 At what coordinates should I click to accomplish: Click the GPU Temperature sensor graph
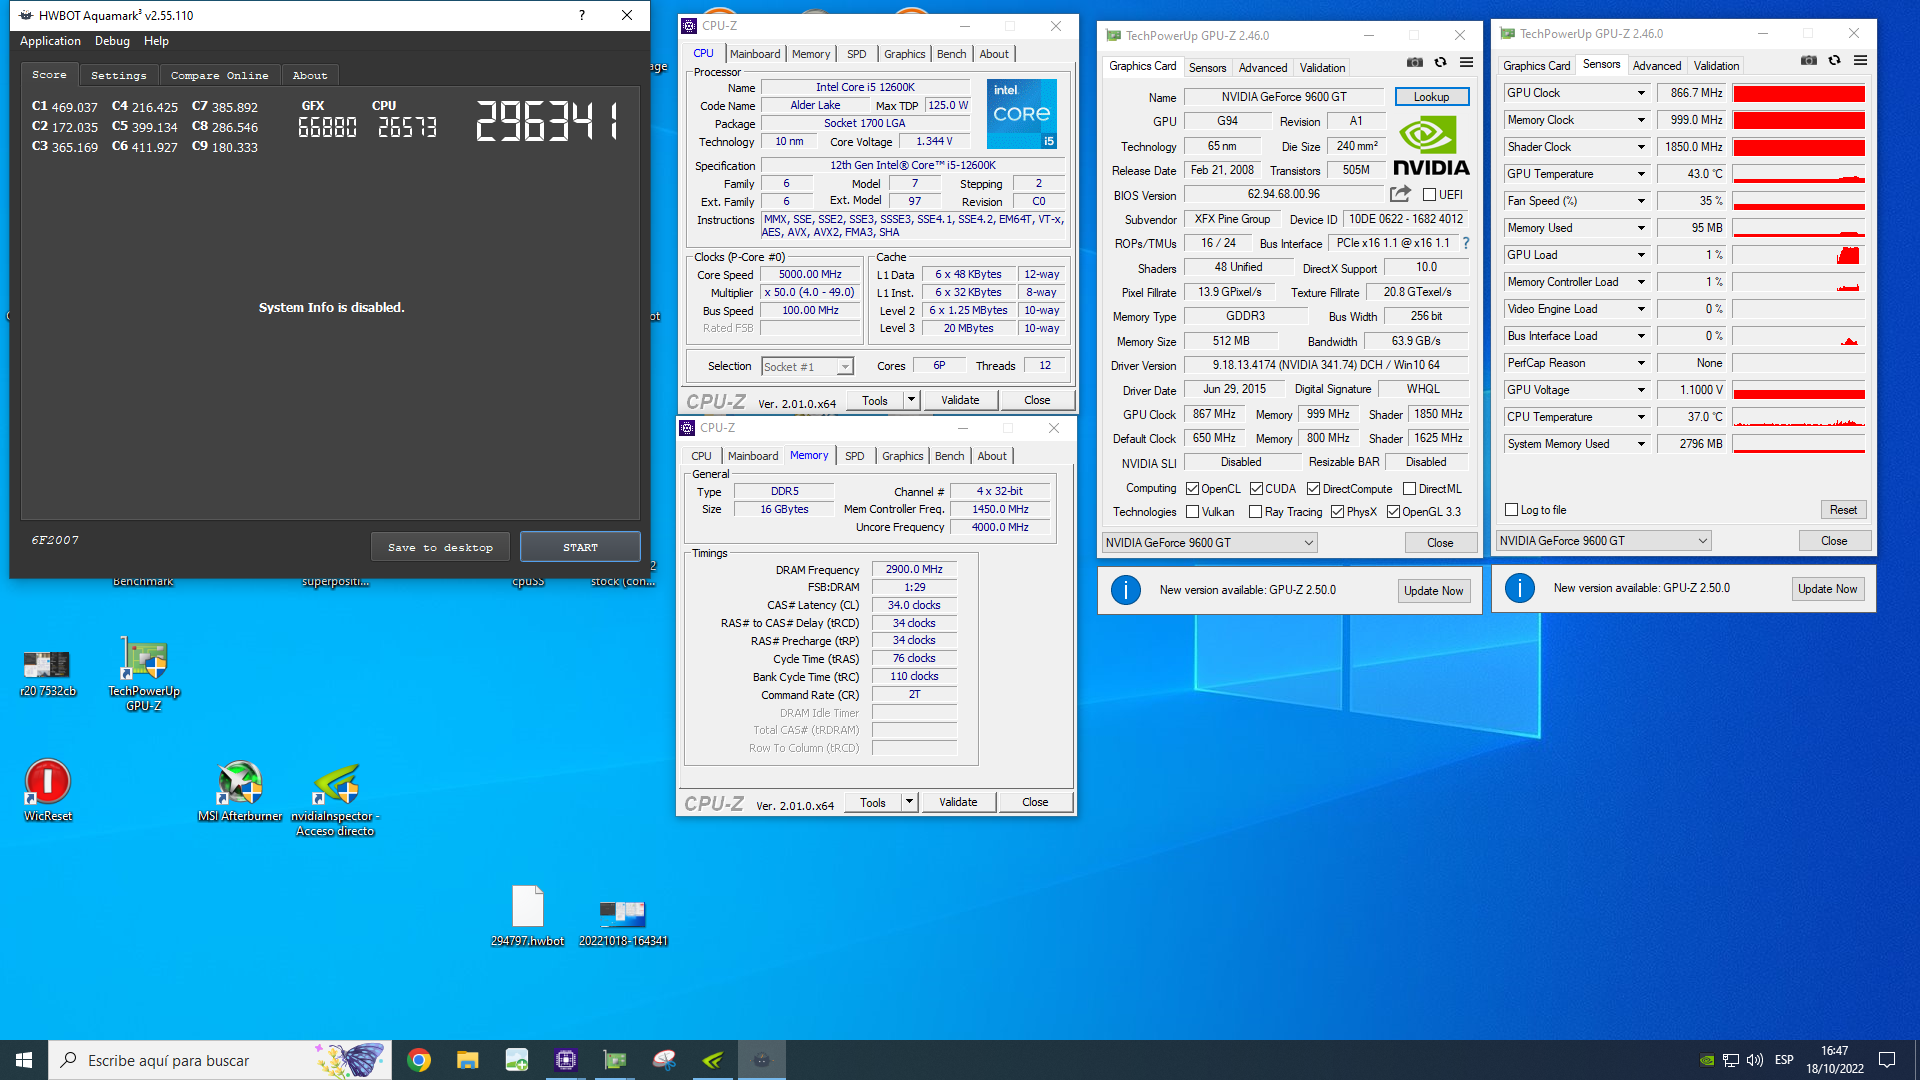[x=1798, y=174]
